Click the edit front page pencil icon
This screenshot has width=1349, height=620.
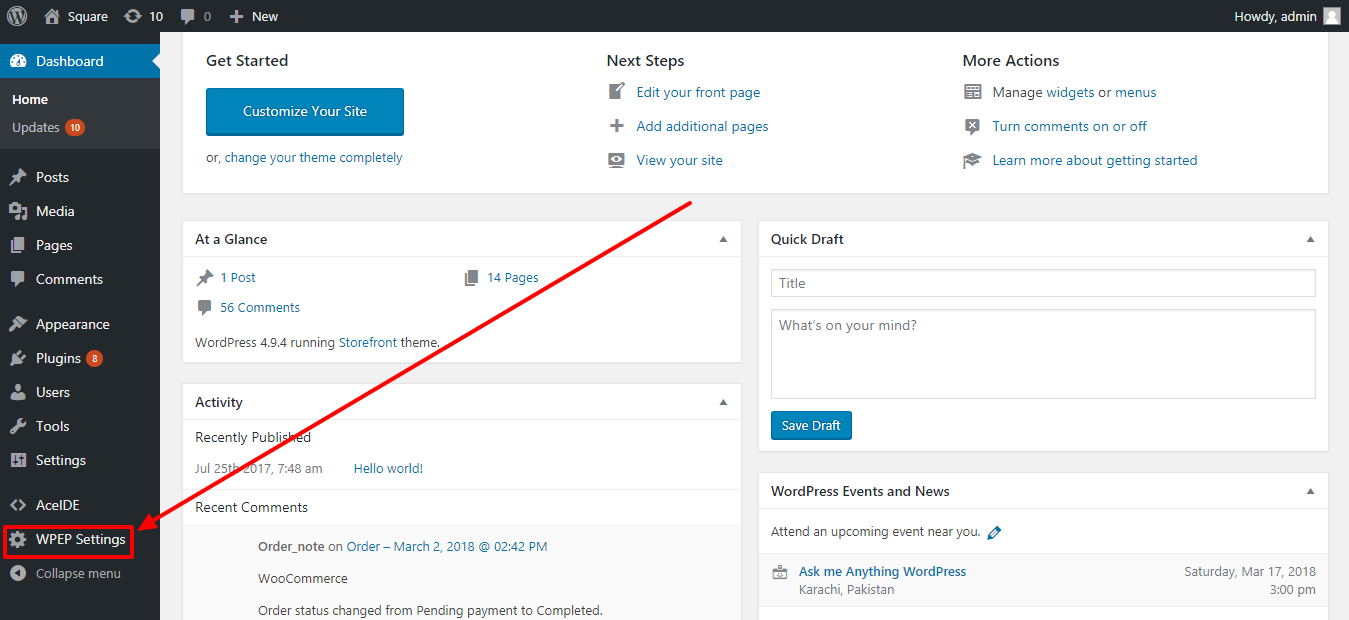pyautogui.click(x=617, y=92)
